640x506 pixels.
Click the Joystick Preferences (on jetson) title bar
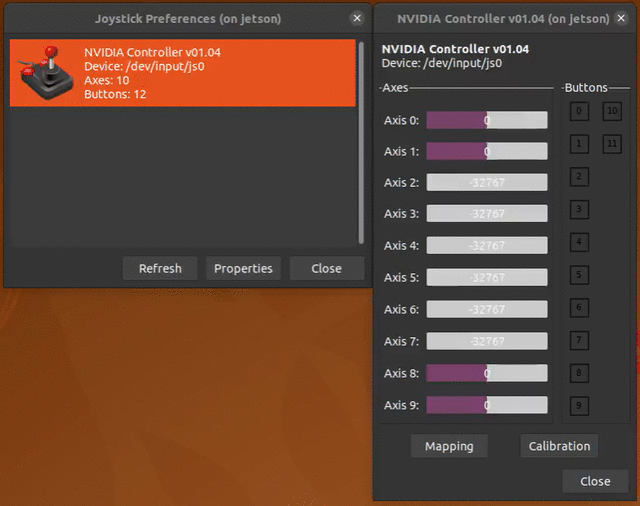188,19
